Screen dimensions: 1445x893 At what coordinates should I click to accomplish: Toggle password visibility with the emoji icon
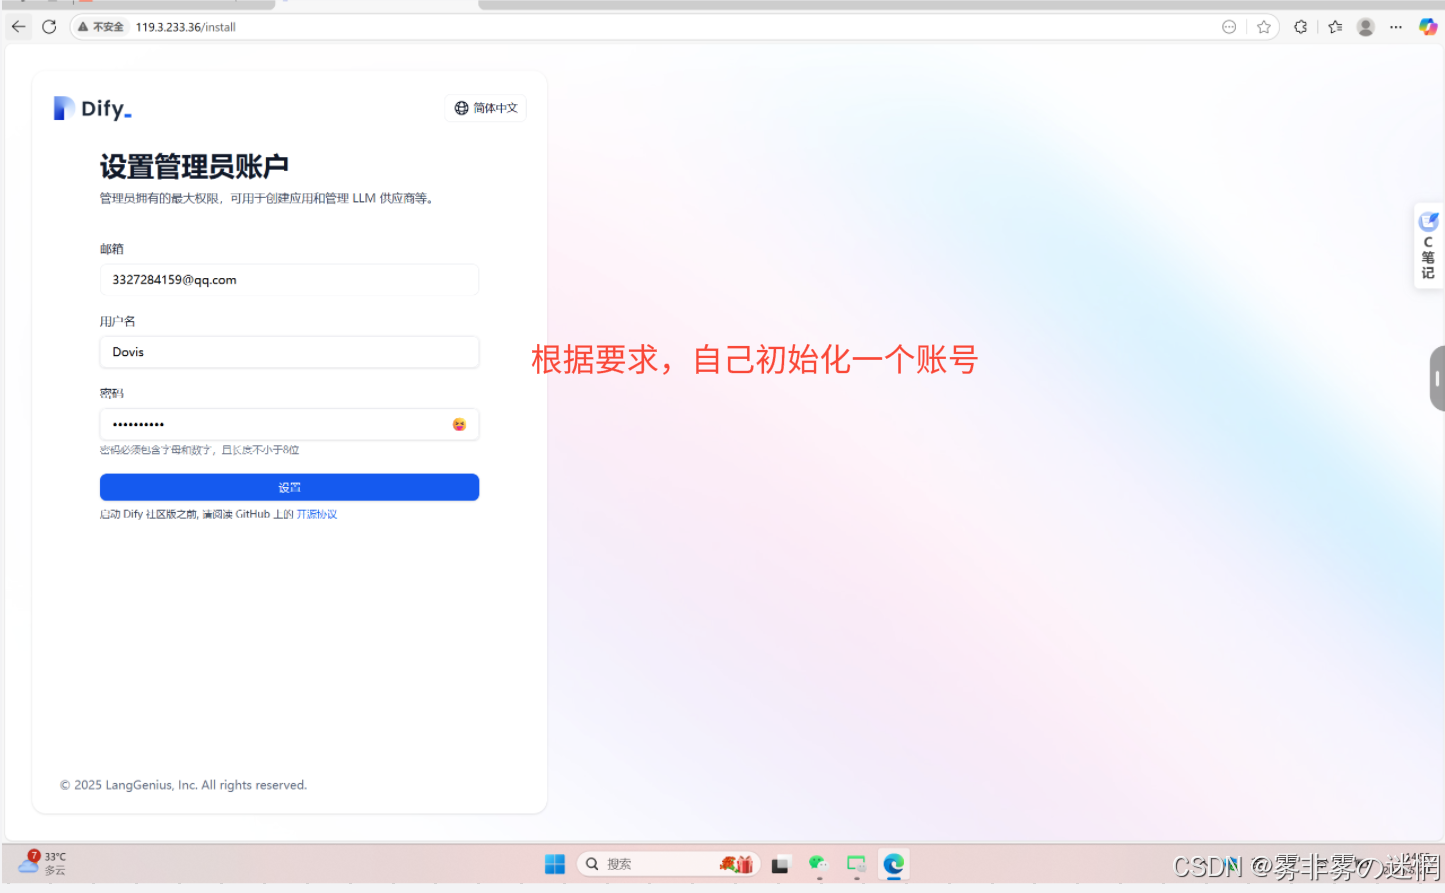459,424
